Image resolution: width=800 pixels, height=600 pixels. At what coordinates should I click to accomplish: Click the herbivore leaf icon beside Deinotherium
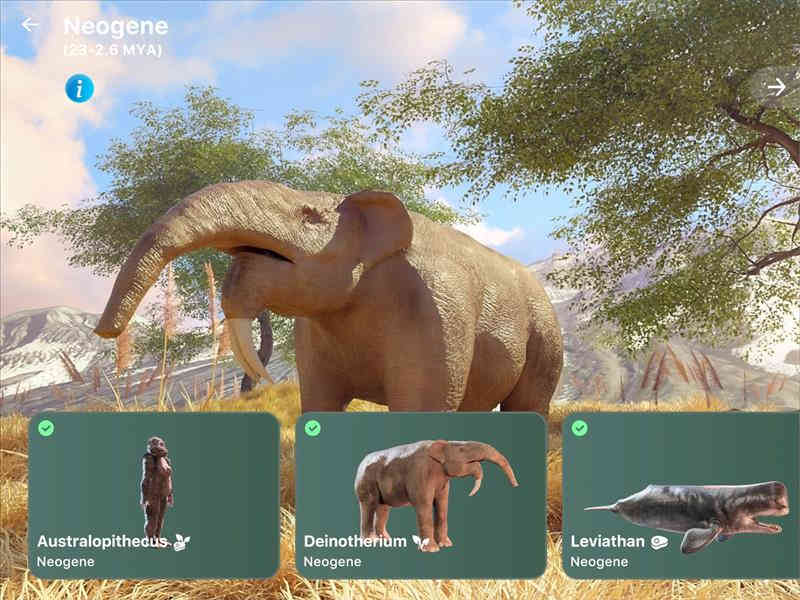[421, 542]
